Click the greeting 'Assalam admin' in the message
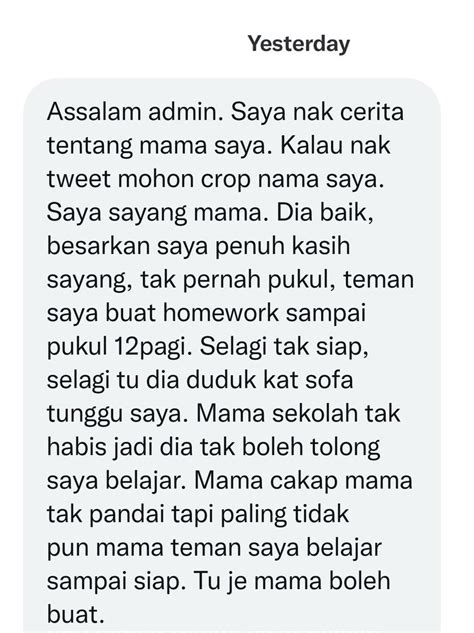Image resolution: width=474 pixels, height=633 pixels. [x=135, y=112]
